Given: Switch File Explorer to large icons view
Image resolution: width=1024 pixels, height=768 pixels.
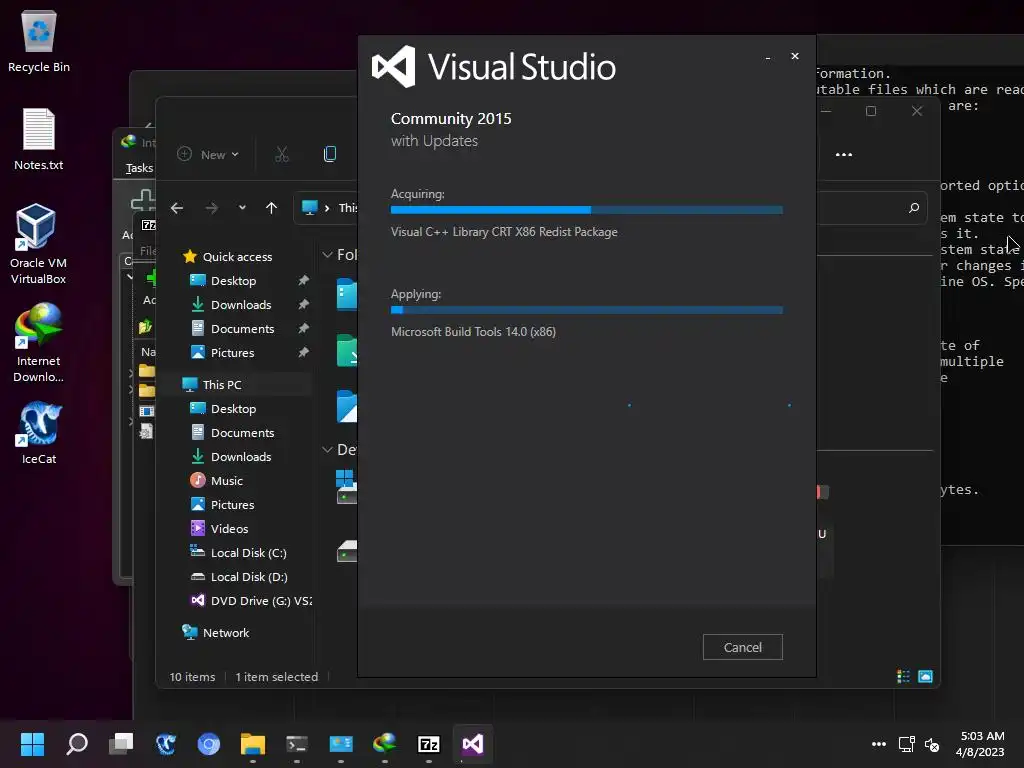Looking at the screenshot, I should click(925, 677).
